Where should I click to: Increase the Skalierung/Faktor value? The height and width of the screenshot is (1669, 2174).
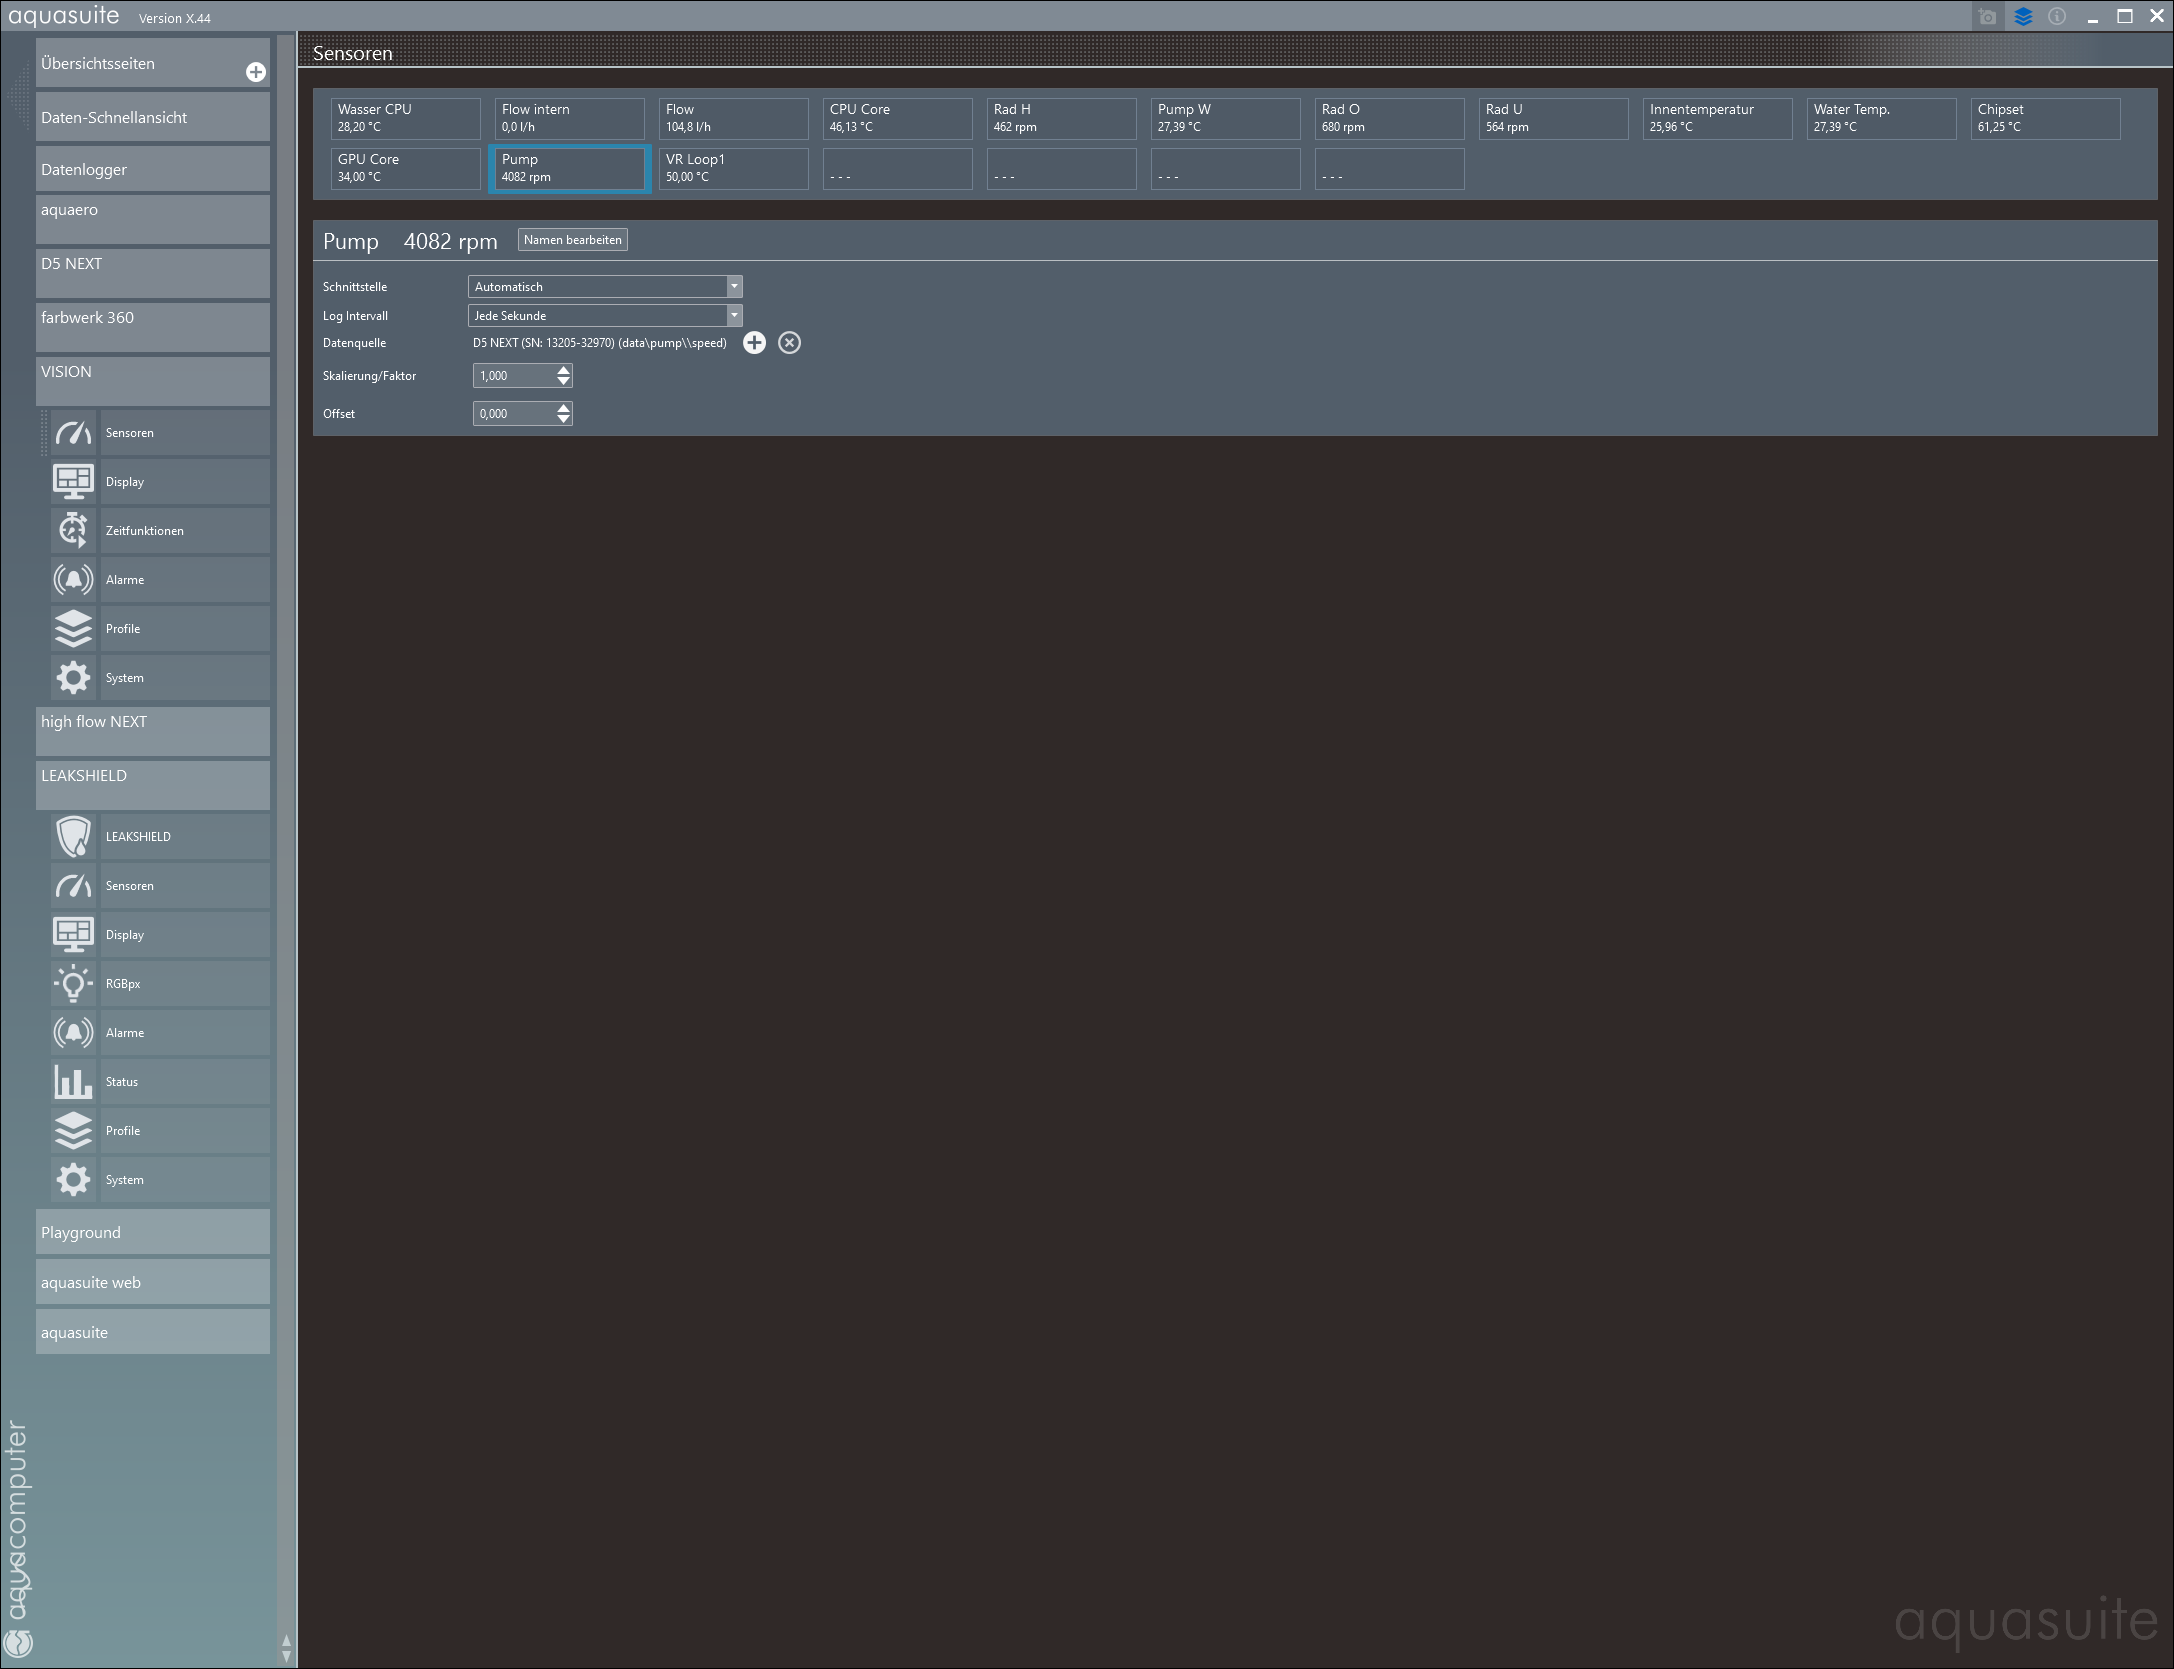point(564,370)
